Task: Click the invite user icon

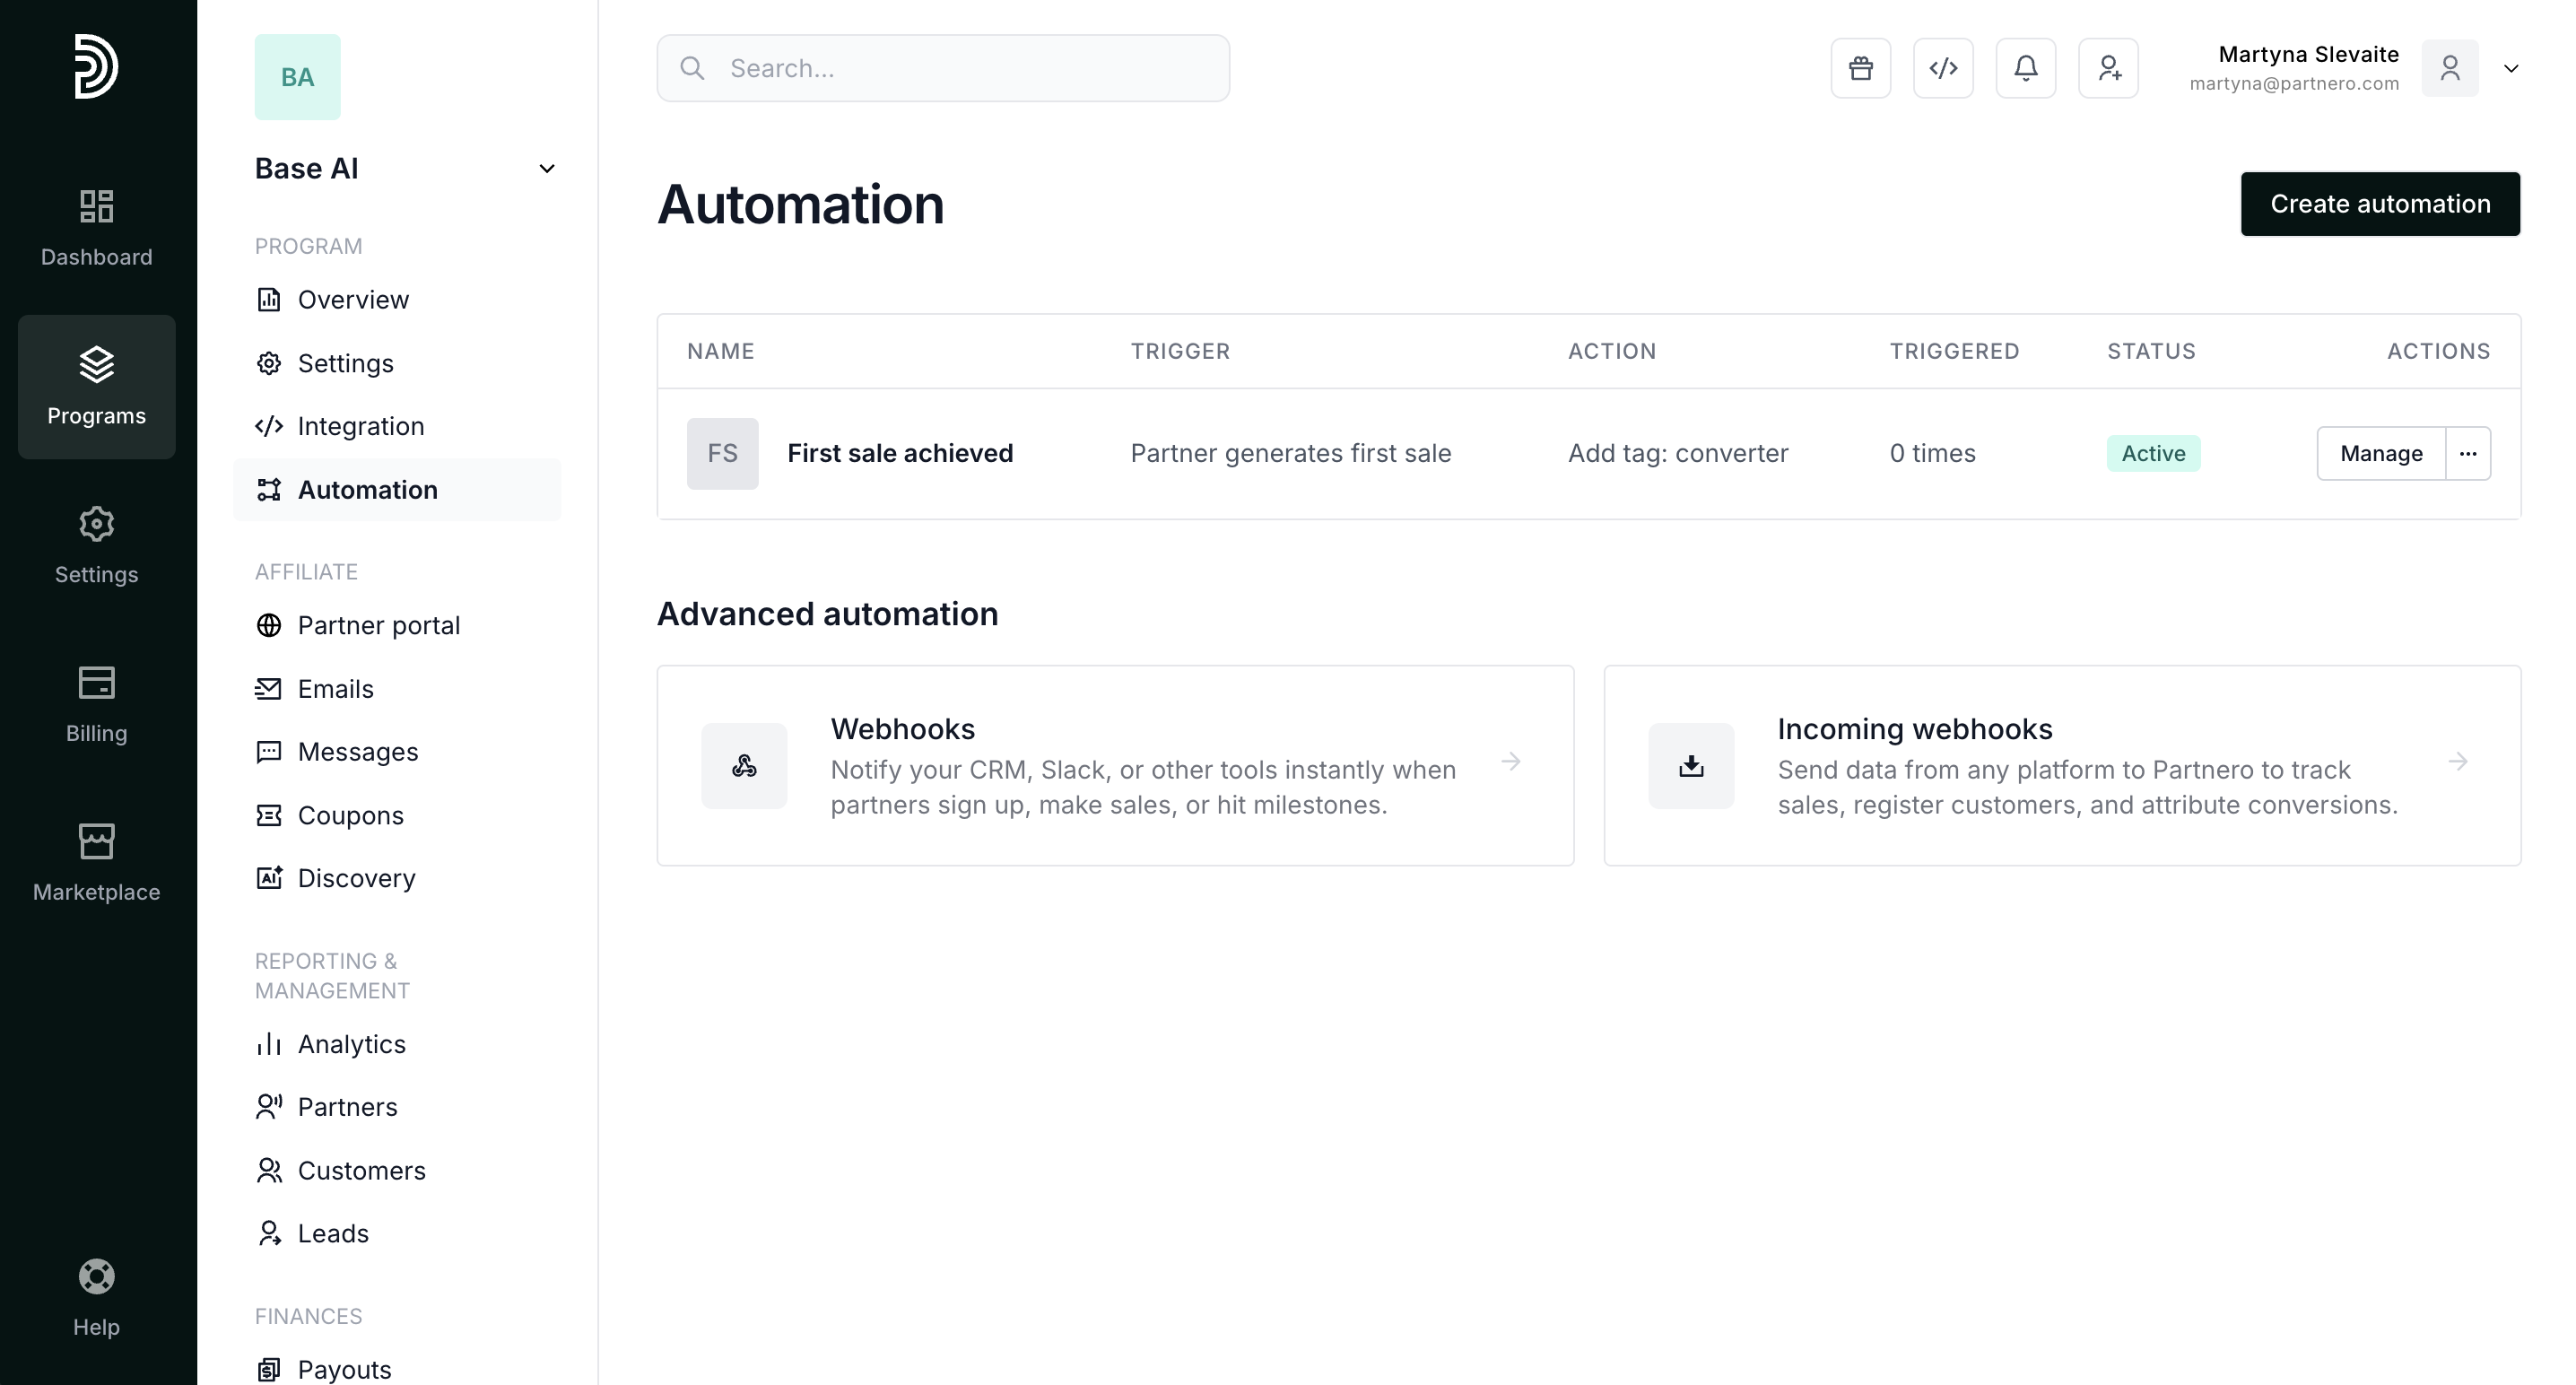Action: click(2108, 68)
